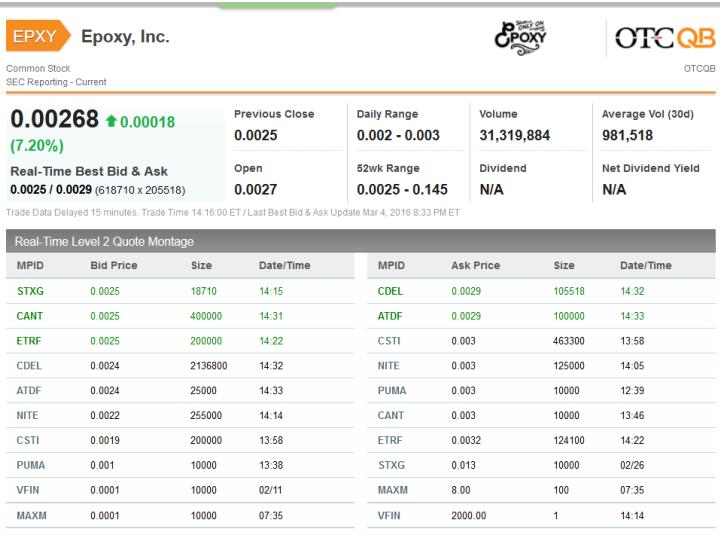Click the Bid Price column header
720x540 pixels.
coord(114,266)
